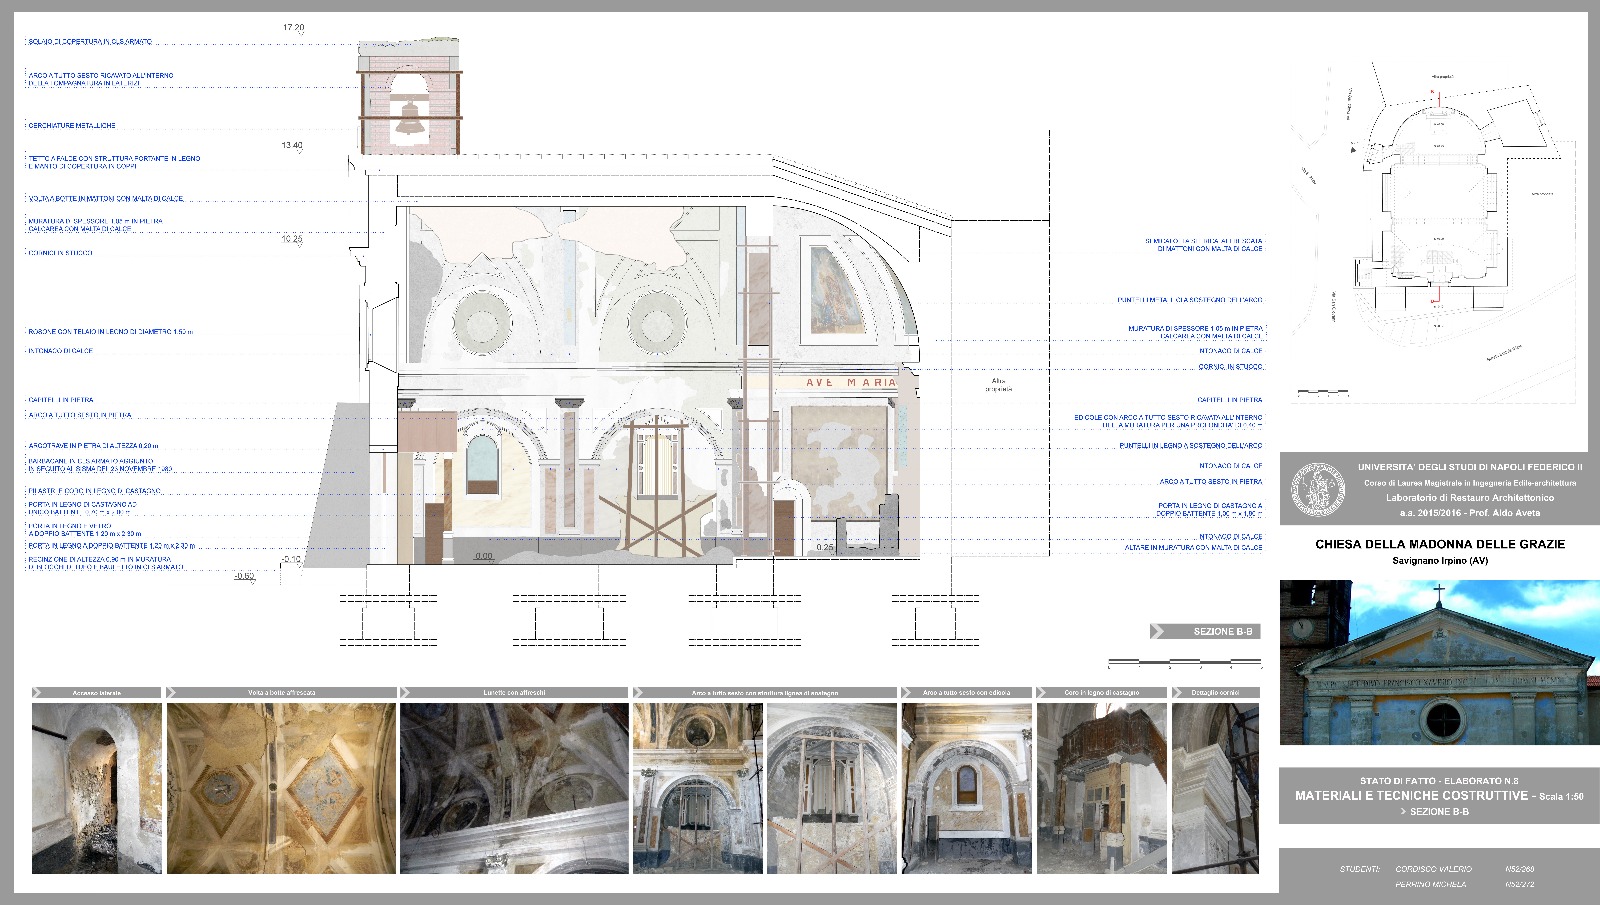
Task: Click the fresco lunette painting in the section
Action: tap(836, 290)
